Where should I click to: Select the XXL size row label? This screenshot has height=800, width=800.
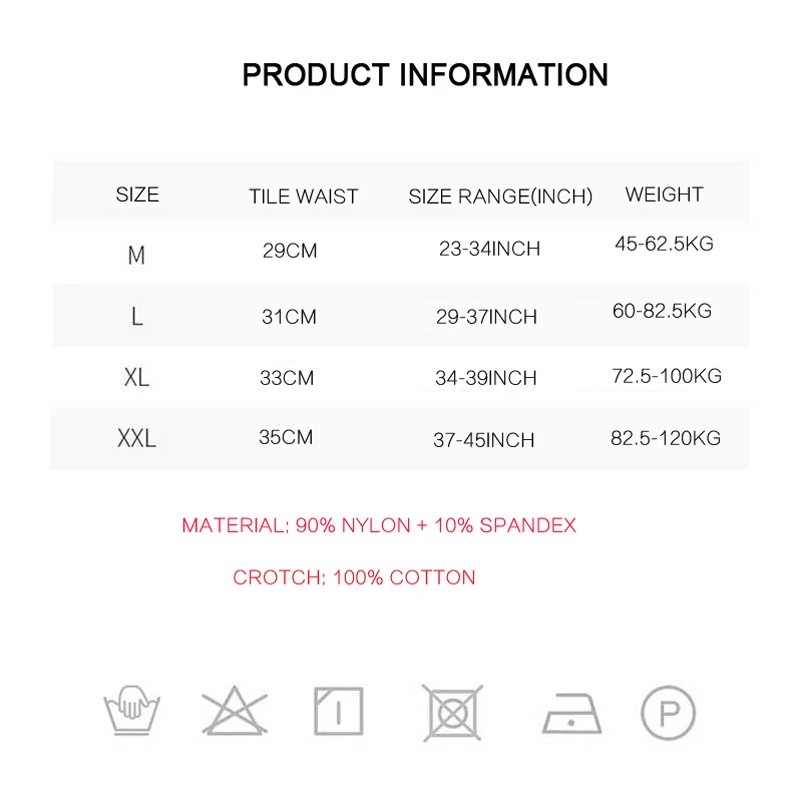point(137,438)
